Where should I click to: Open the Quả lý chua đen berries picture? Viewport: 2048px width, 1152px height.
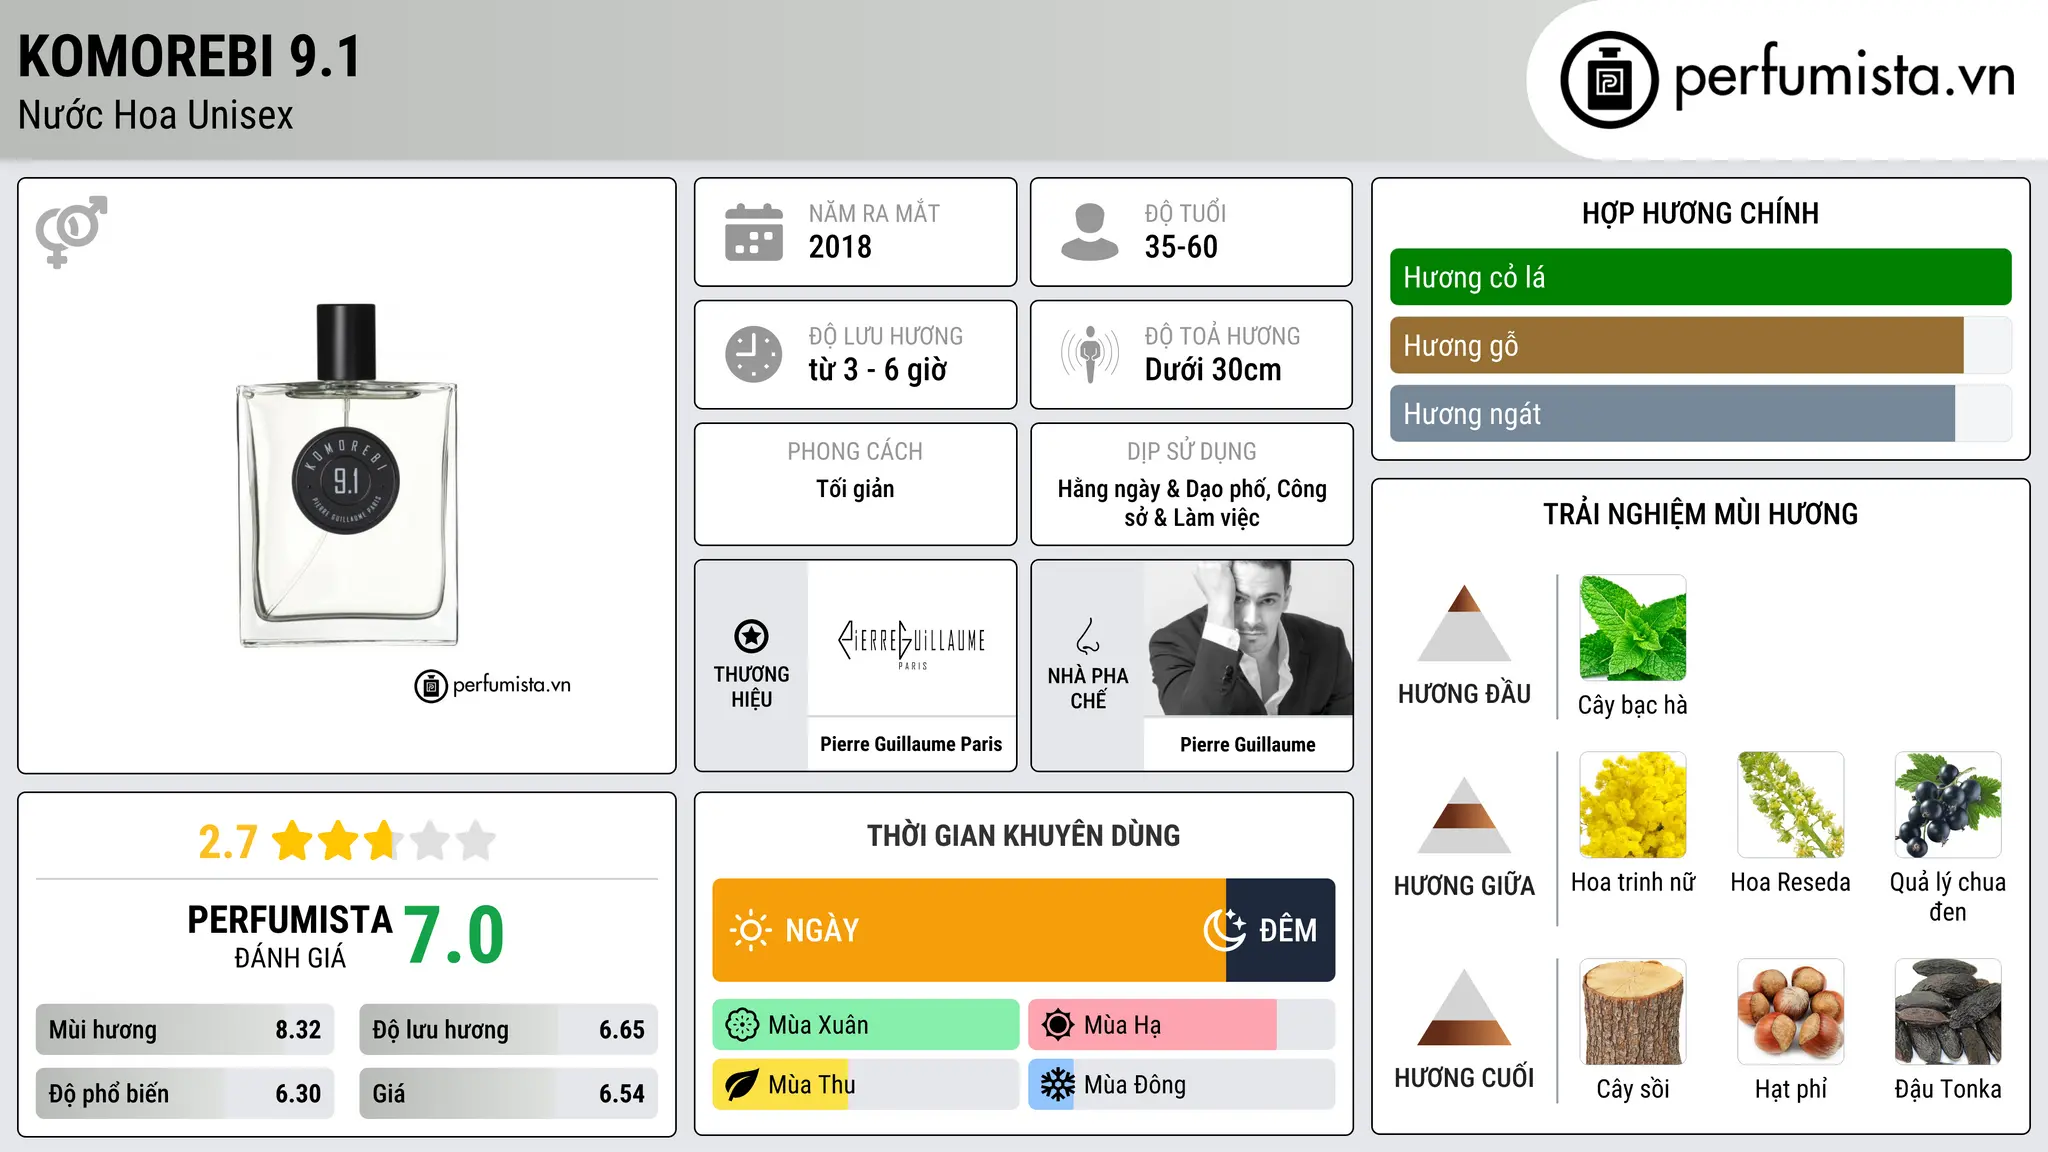point(1948,805)
